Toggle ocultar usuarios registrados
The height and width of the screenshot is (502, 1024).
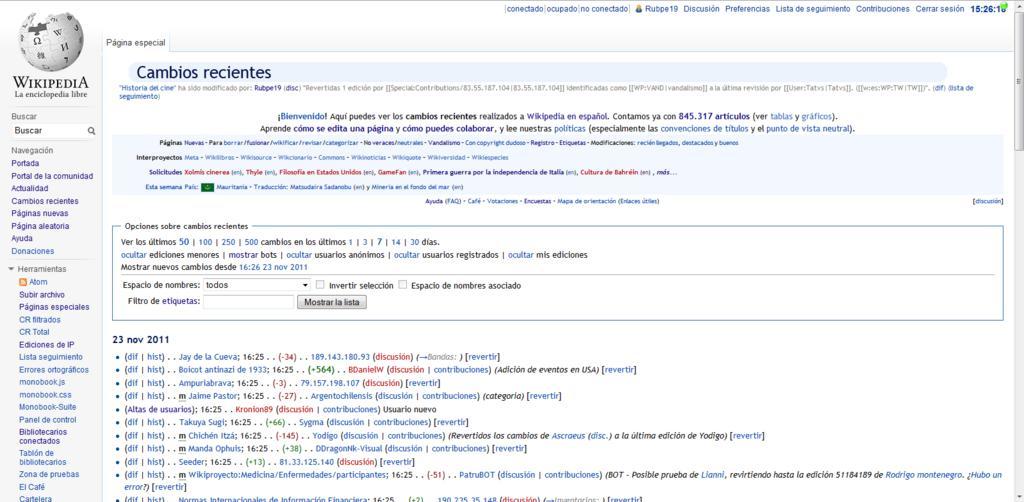click(x=406, y=255)
